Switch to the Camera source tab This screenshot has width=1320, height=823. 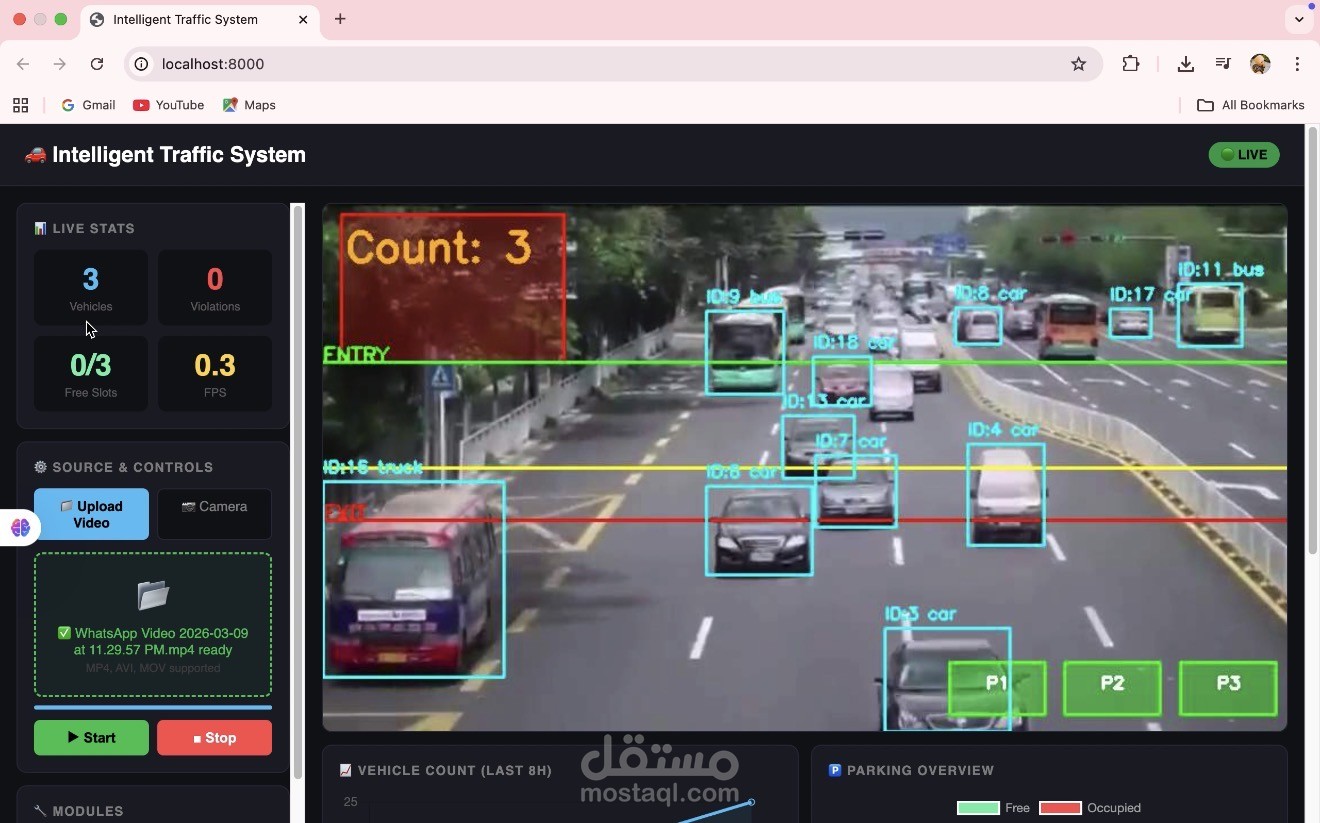click(x=215, y=514)
